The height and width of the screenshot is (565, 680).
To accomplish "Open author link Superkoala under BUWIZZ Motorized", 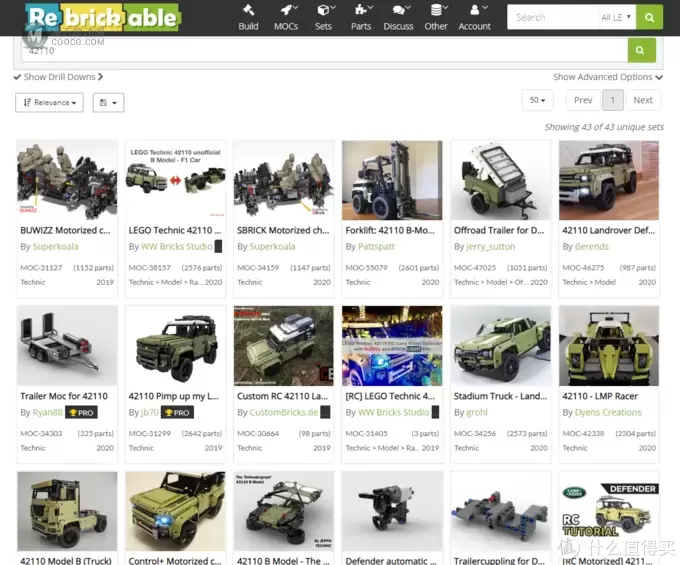I will tap(56, 246).
